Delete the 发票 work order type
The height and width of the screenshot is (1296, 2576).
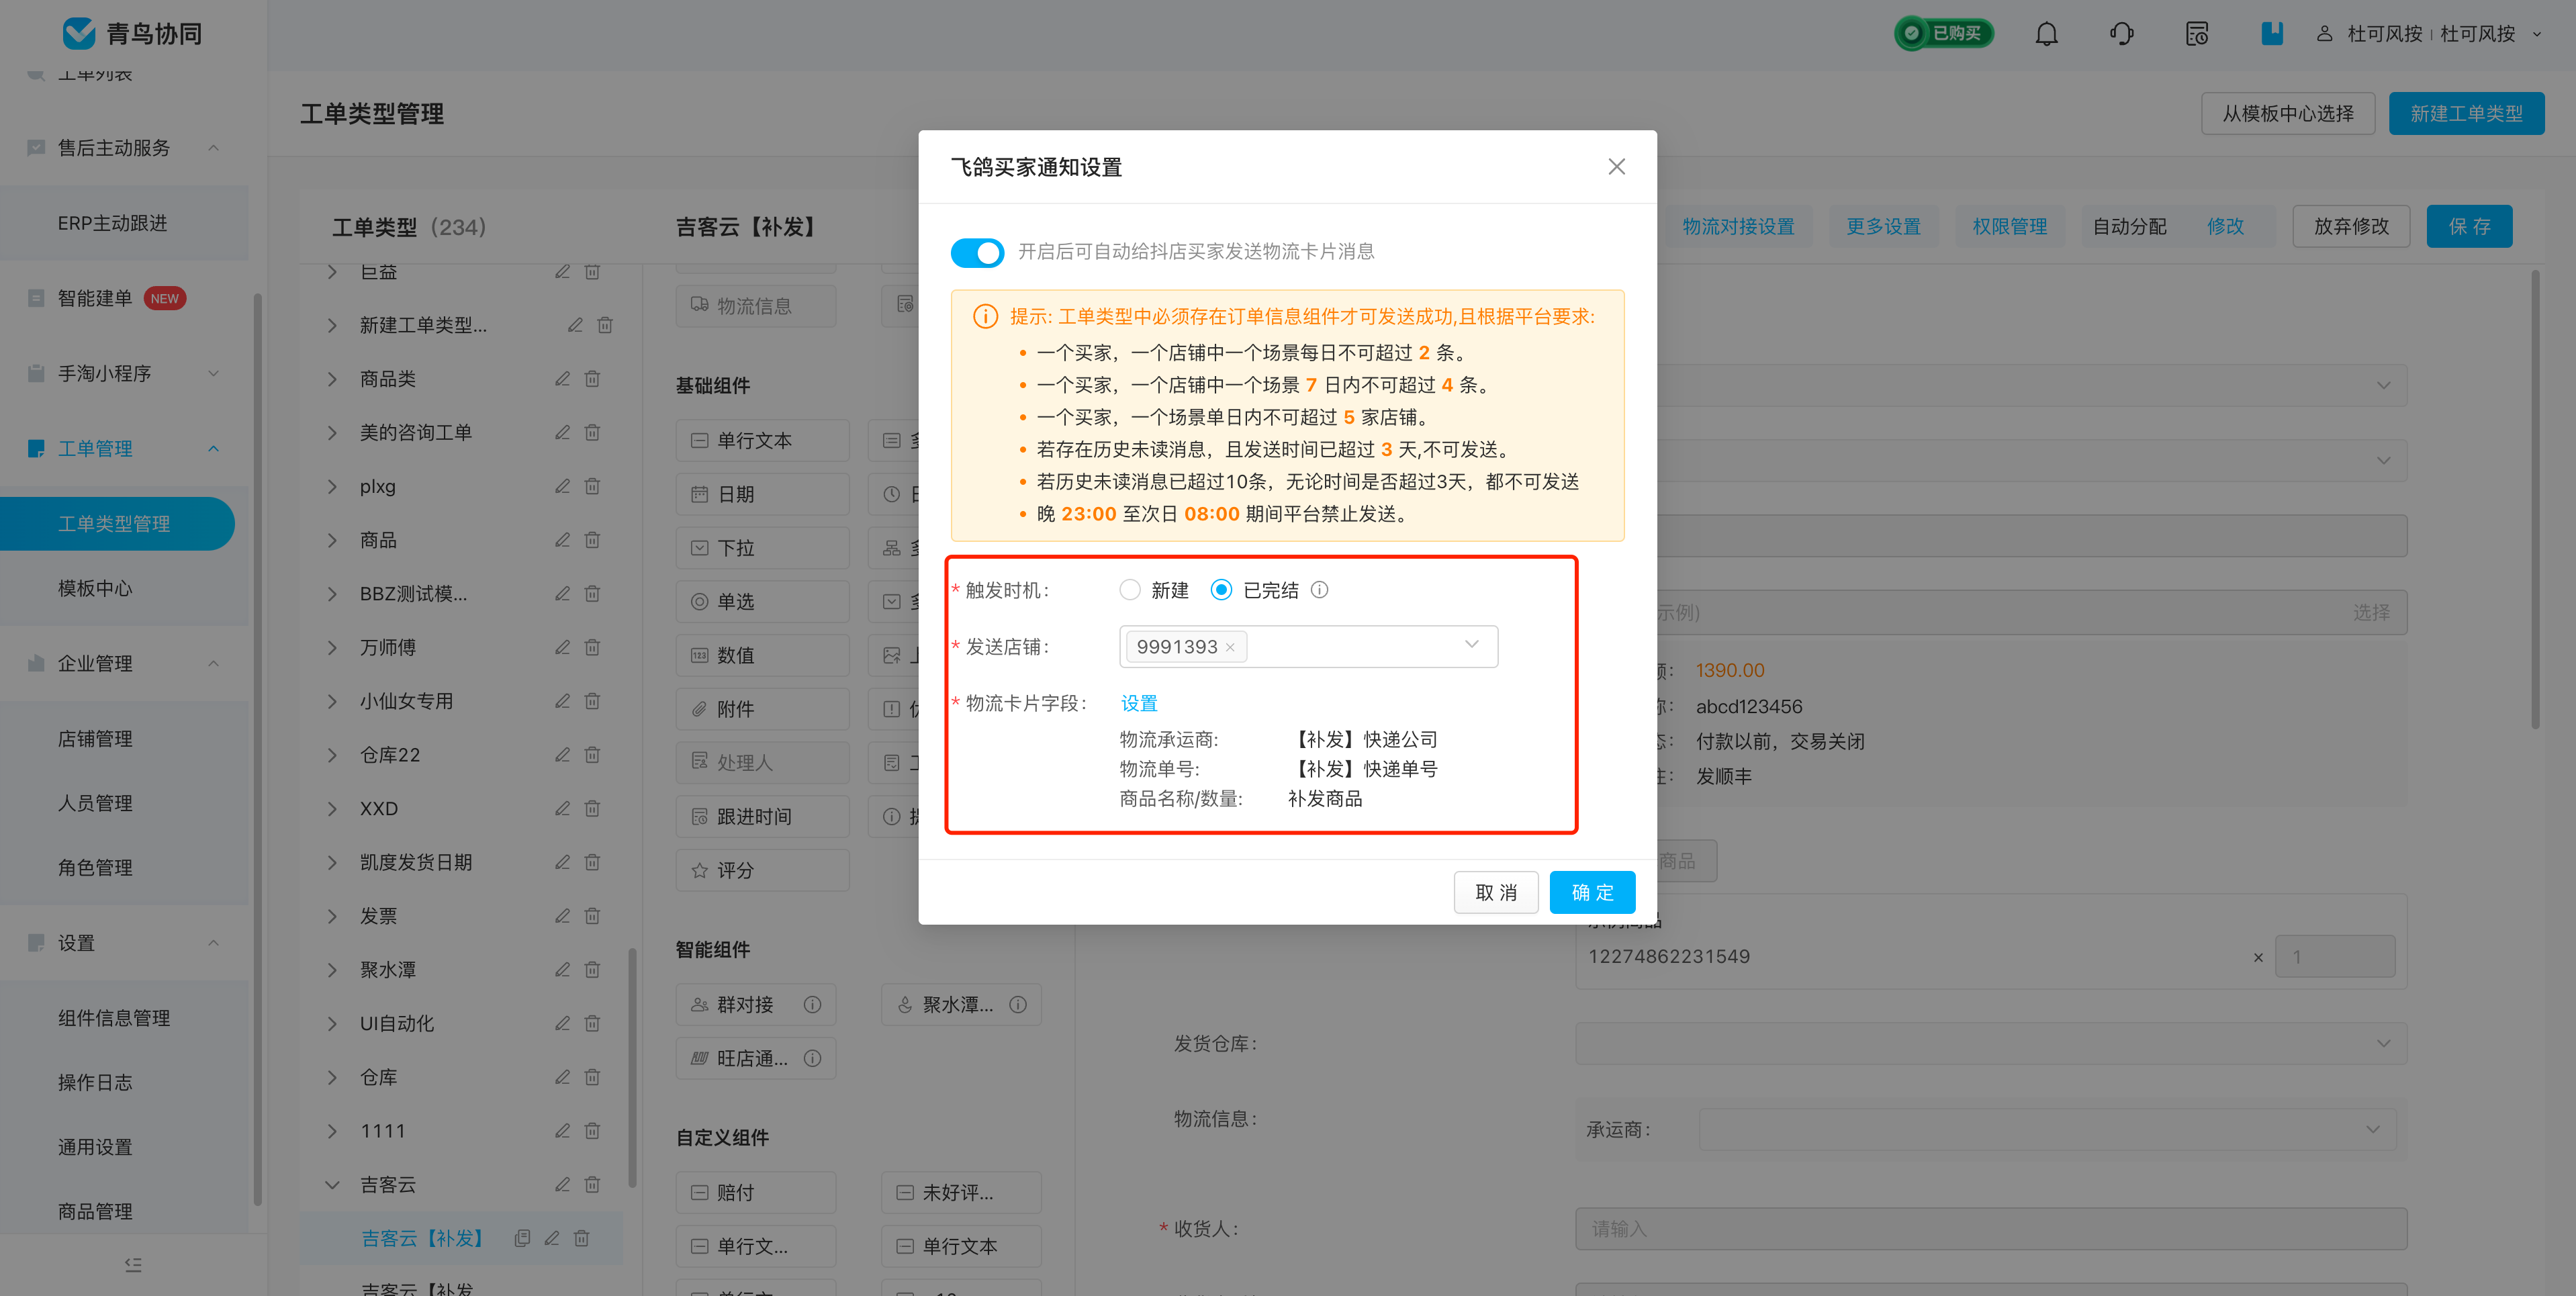tap(592, 916)
